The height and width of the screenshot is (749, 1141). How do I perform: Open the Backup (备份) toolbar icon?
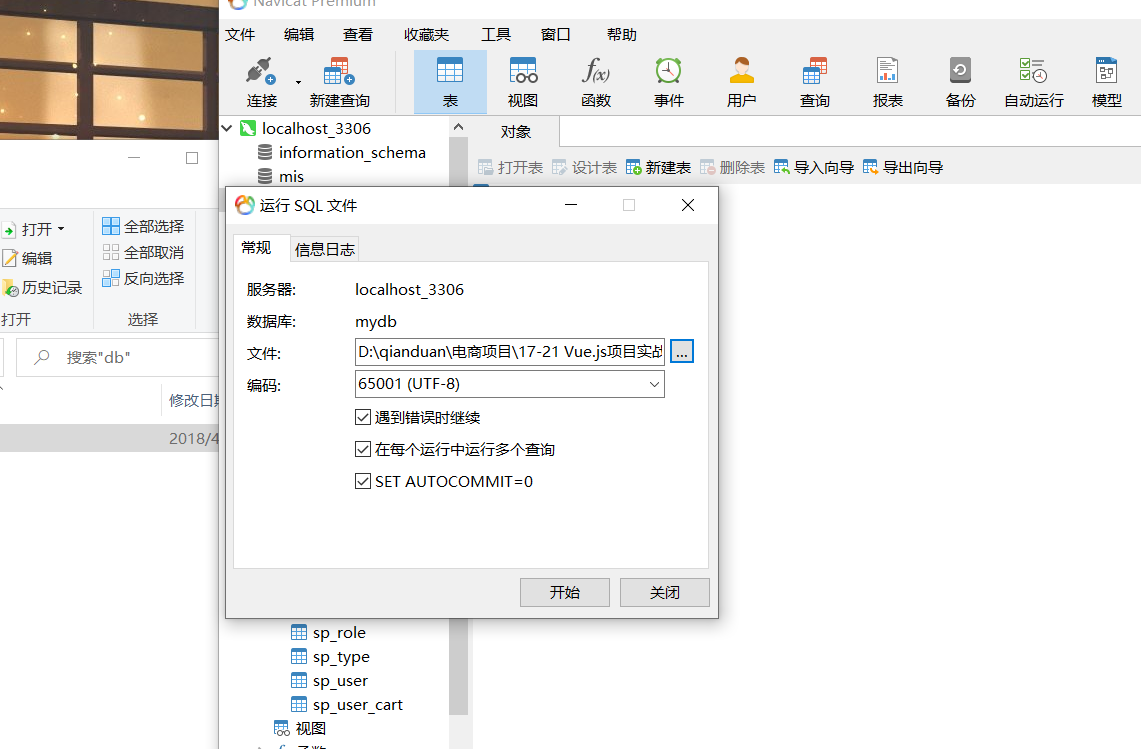(x=960, y=72)
